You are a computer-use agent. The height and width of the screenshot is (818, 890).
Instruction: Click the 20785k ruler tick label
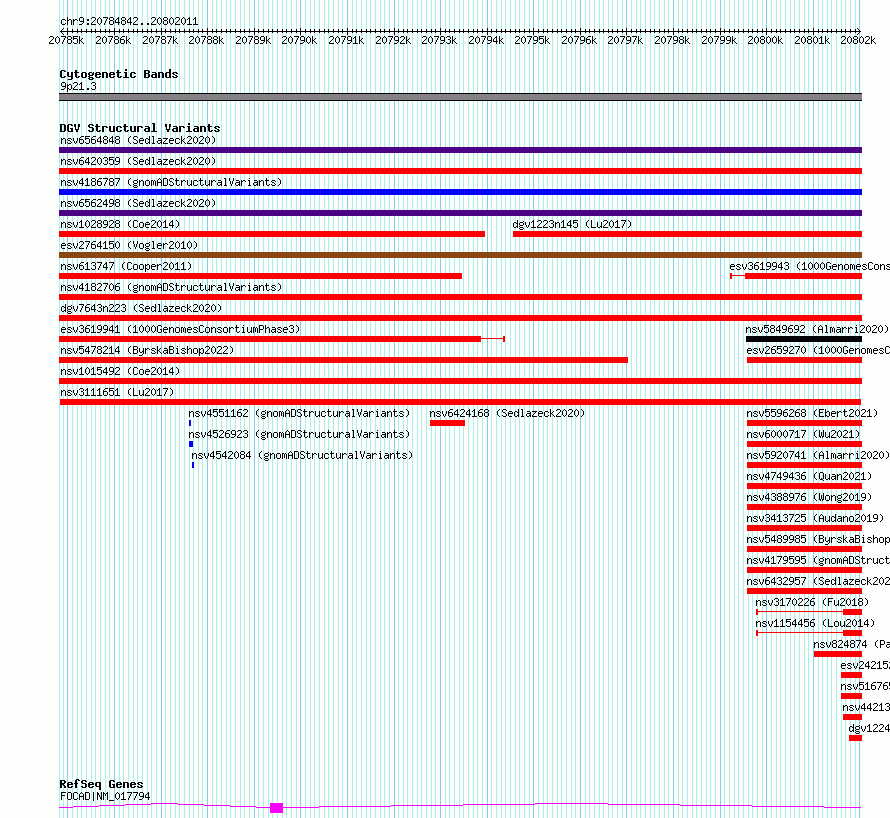coord(66,40)
